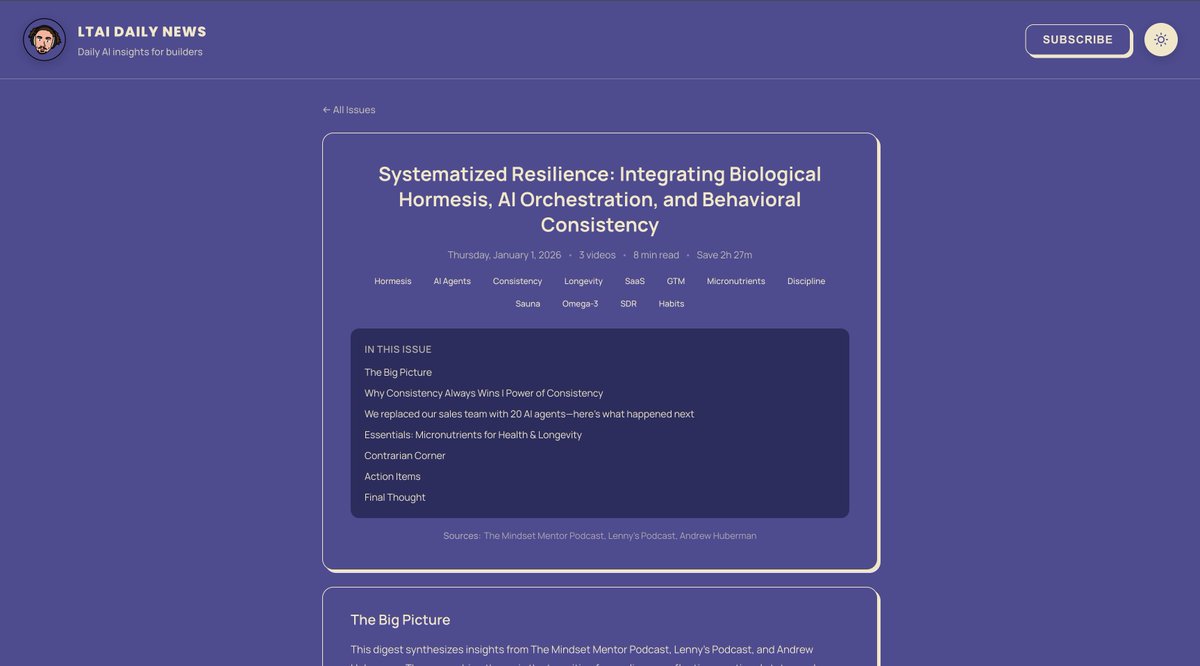Toggle the light/dark theme sun button
1200x666 pixels.
(1161, 40)
